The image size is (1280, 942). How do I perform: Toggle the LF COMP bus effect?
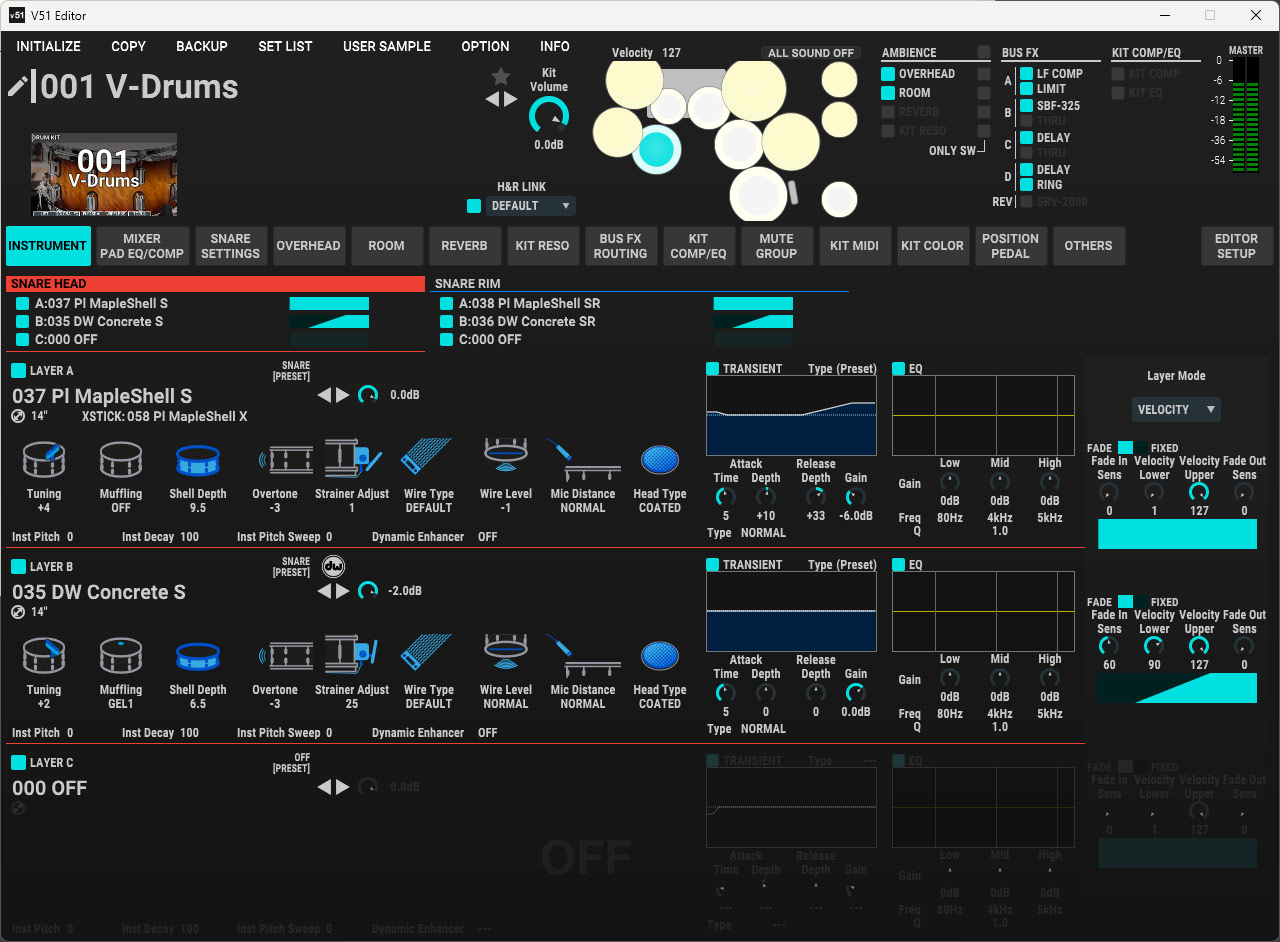(x=1026, y=74)
